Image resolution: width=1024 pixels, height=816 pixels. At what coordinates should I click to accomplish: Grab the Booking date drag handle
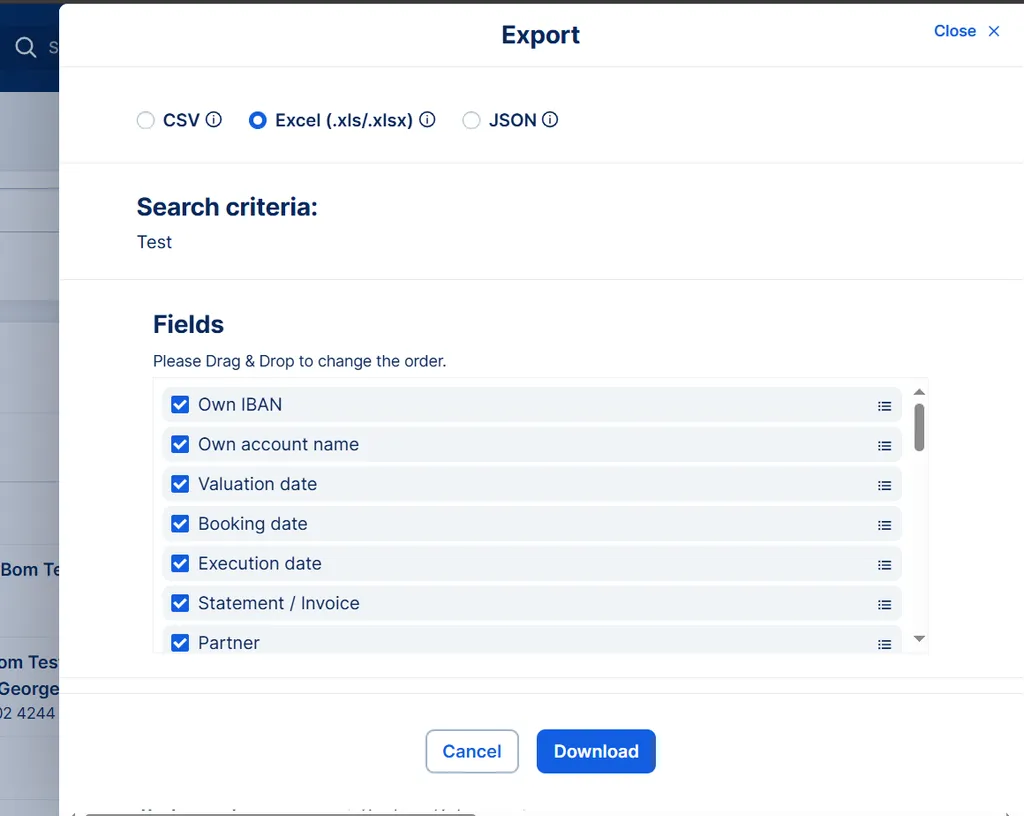[x=884, y=526]
